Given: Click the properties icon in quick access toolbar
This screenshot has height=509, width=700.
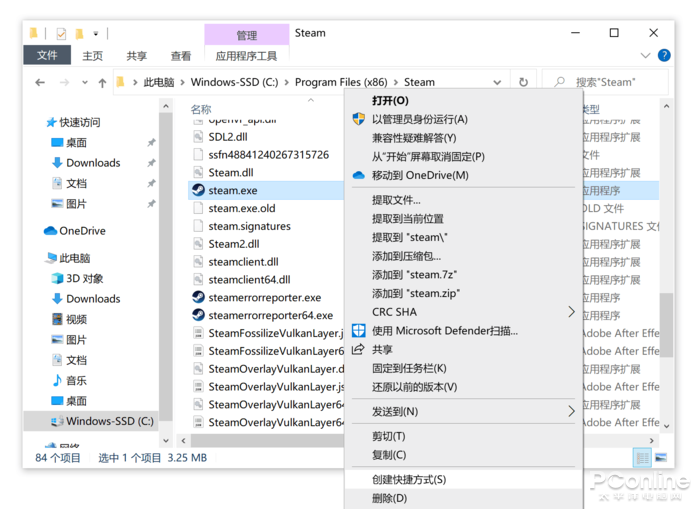Looking at the screenshot, I should [61, 34].
